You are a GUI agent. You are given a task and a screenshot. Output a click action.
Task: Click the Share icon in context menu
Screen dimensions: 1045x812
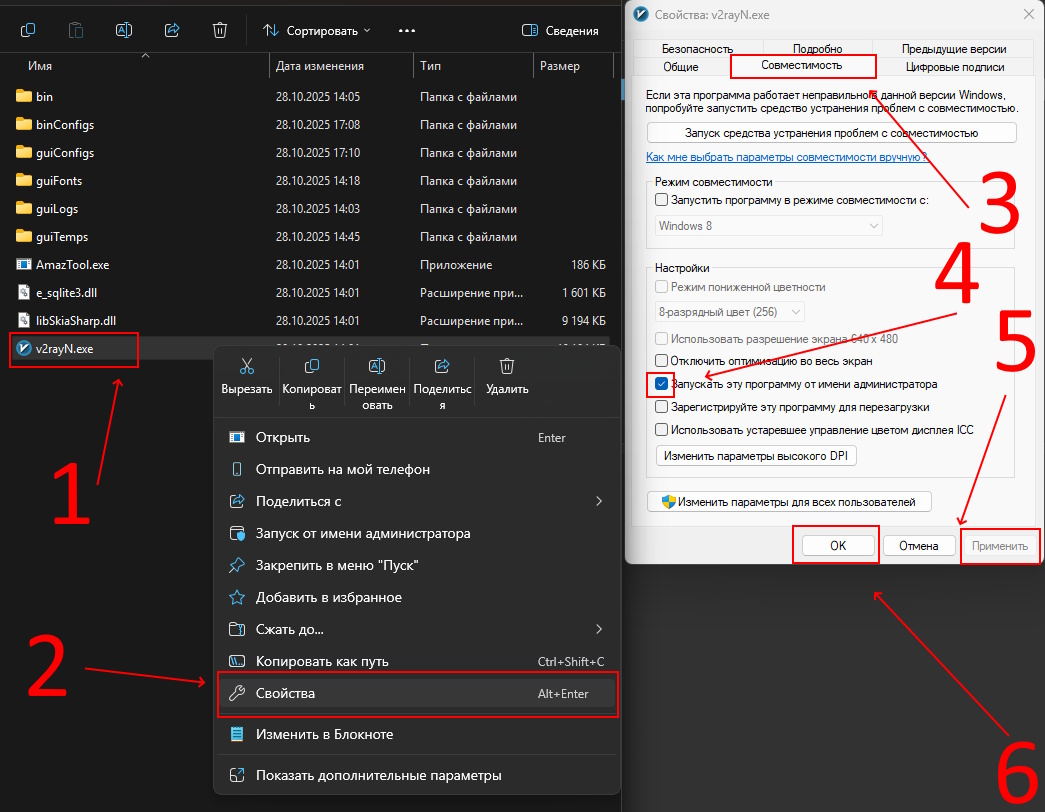pos(442,366)
